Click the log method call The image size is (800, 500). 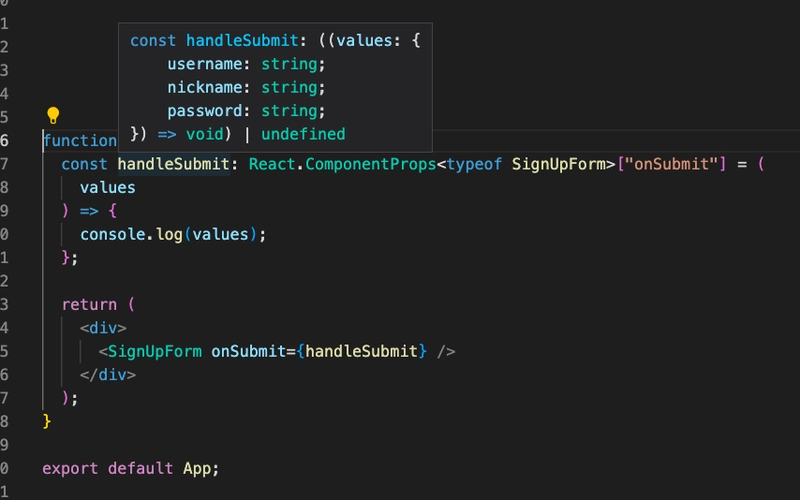(169, 235)
